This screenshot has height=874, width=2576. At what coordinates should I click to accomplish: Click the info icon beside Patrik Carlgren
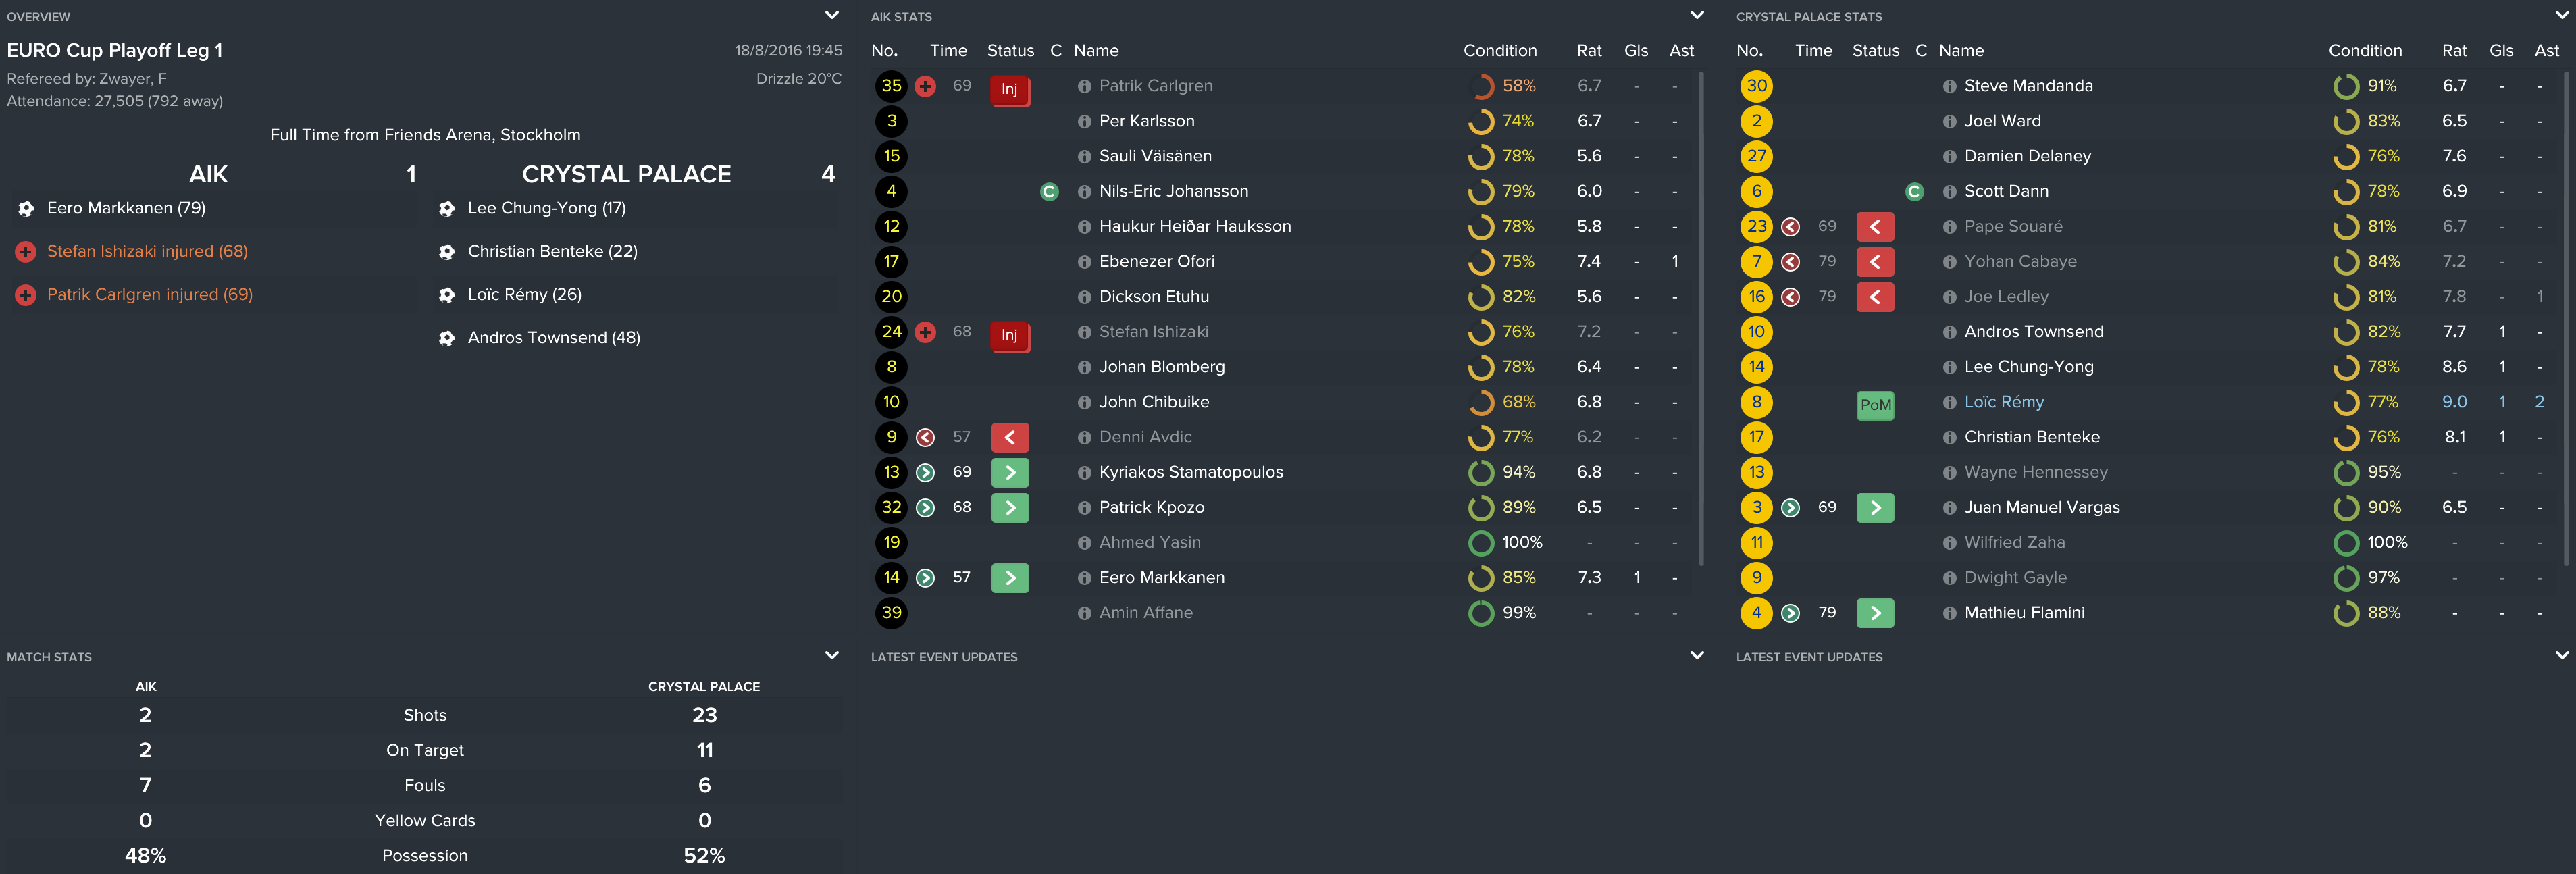[x=1084, y=87]
